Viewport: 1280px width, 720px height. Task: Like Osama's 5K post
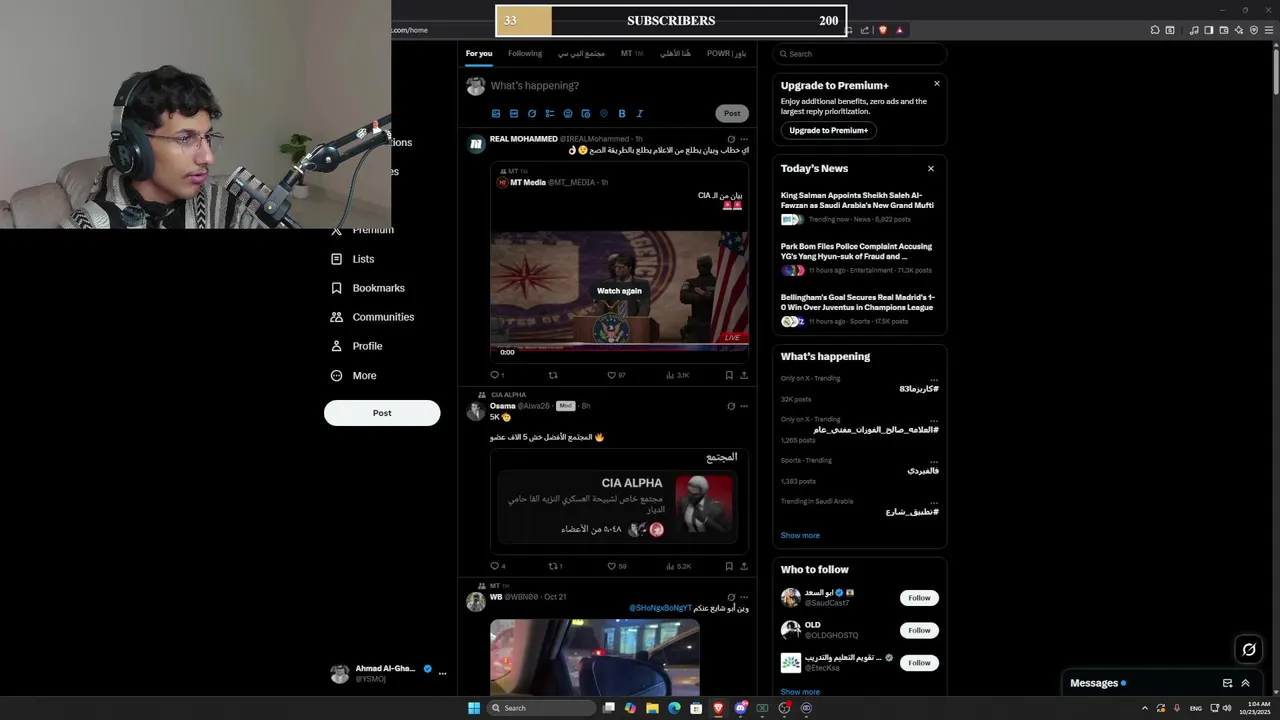pos(612,566)
